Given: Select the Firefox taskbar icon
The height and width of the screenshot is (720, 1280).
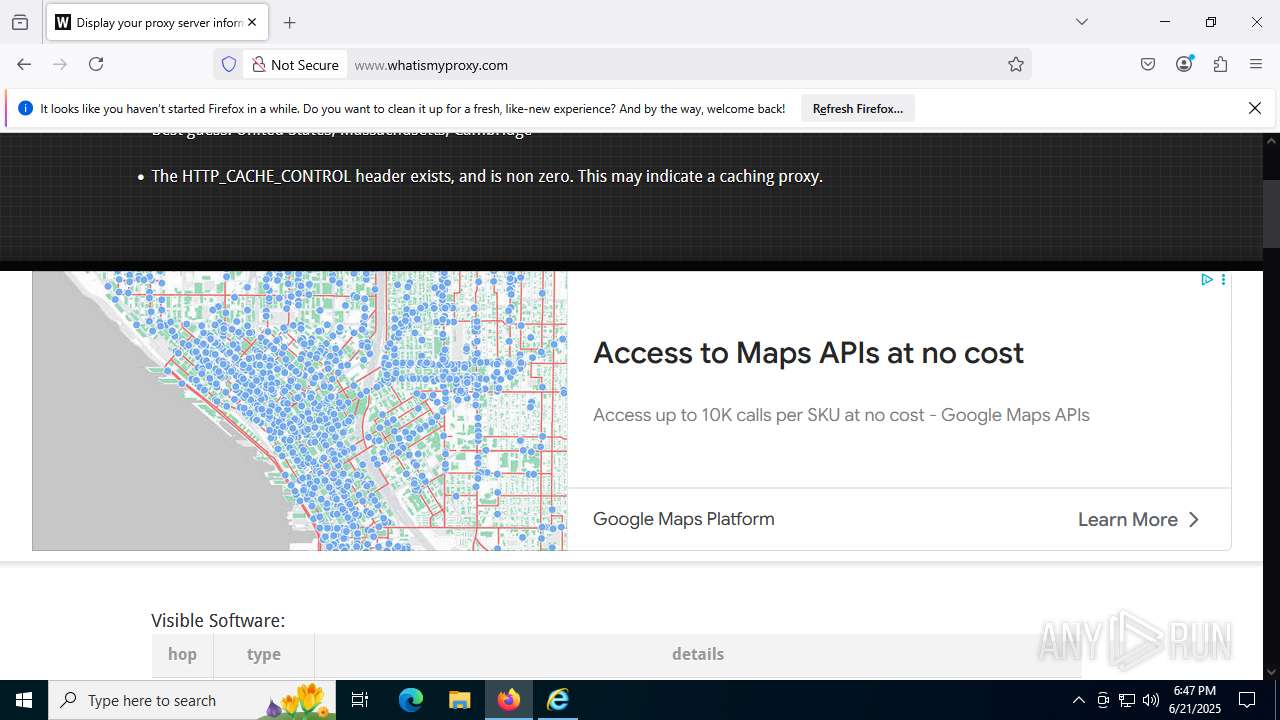Looking at the screenshot, I should [508, 700].
